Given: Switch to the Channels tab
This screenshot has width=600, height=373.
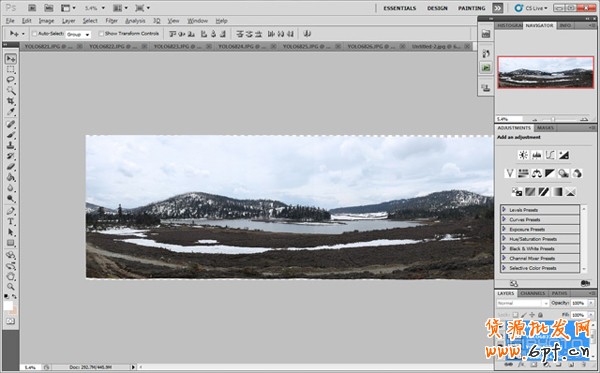Looking at the screenshot, I should [533, 293].
